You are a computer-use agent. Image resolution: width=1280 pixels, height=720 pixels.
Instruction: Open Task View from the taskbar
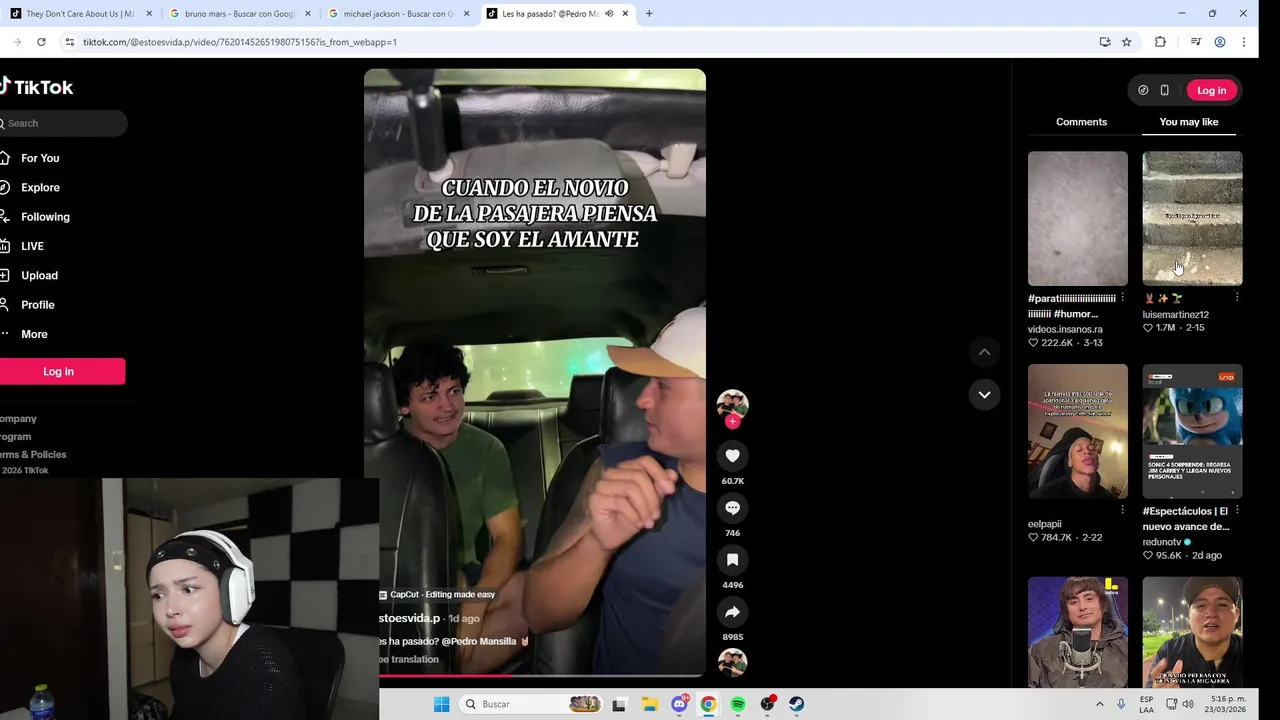[619, 704]
